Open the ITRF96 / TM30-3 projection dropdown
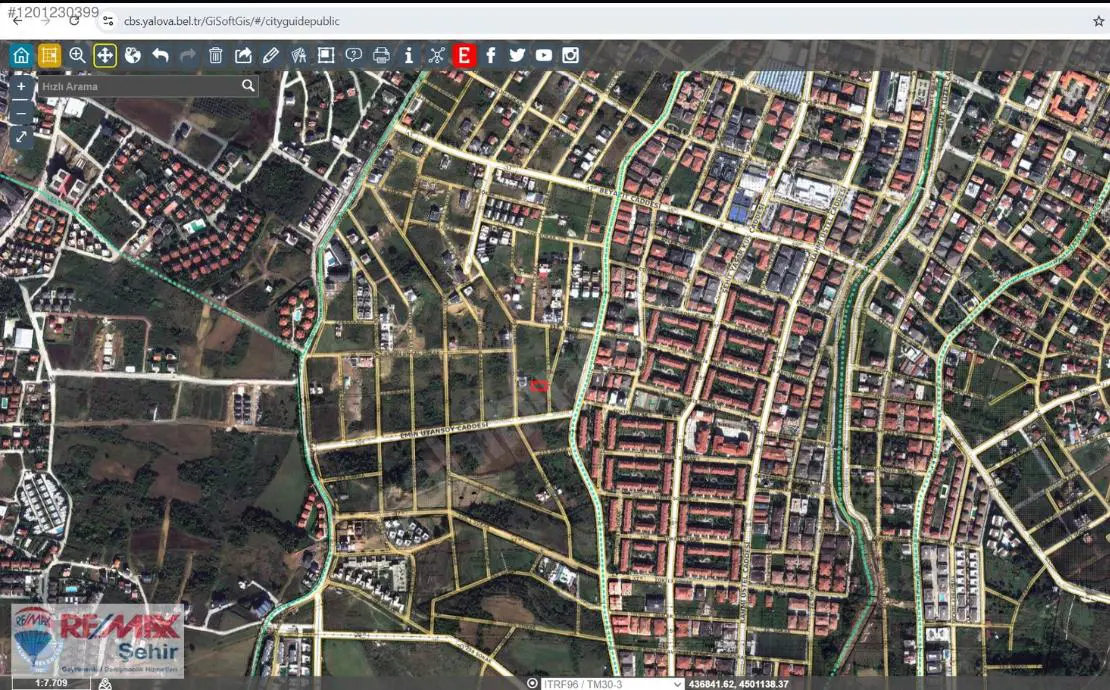This screenshot has width=1110, height=690. pyautogui.click(x=613, y=684)
